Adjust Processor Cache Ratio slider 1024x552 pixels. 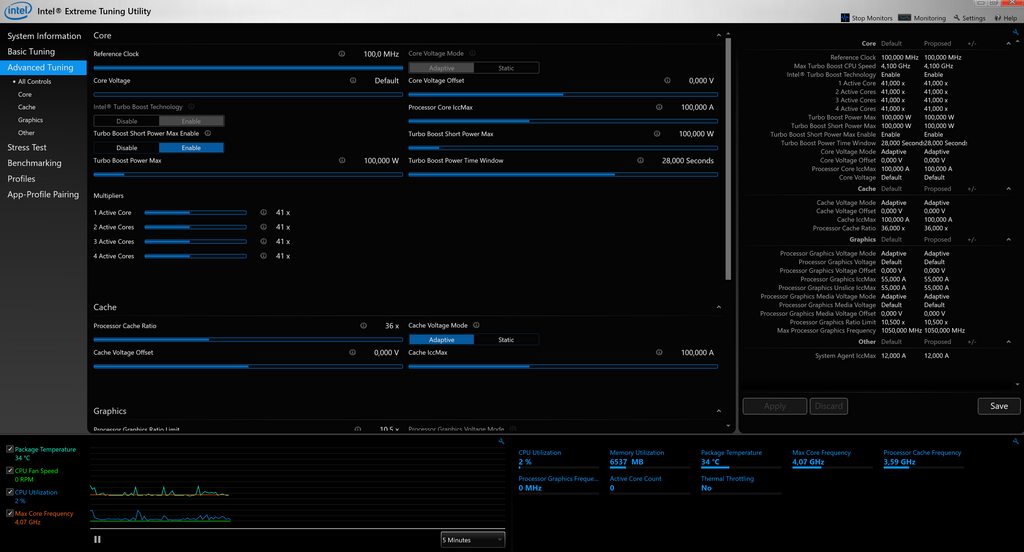tap(248, 340)
